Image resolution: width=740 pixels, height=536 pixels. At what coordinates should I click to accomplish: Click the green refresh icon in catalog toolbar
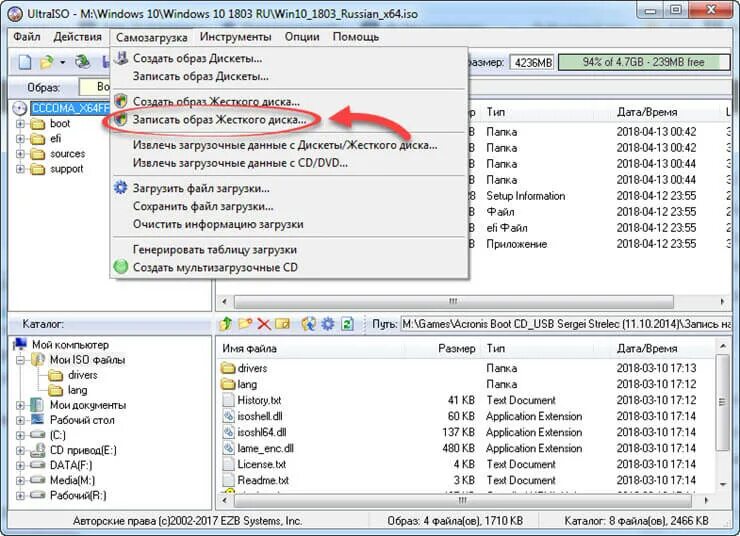pyautogui.click(x=347, y=324)
